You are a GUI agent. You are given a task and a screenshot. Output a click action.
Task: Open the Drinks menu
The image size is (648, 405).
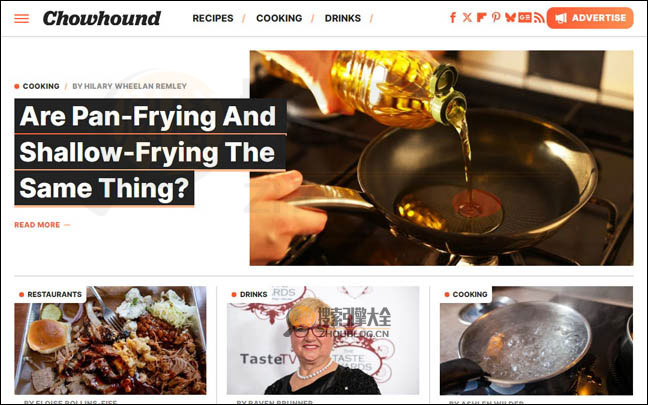tap(343, 18)
